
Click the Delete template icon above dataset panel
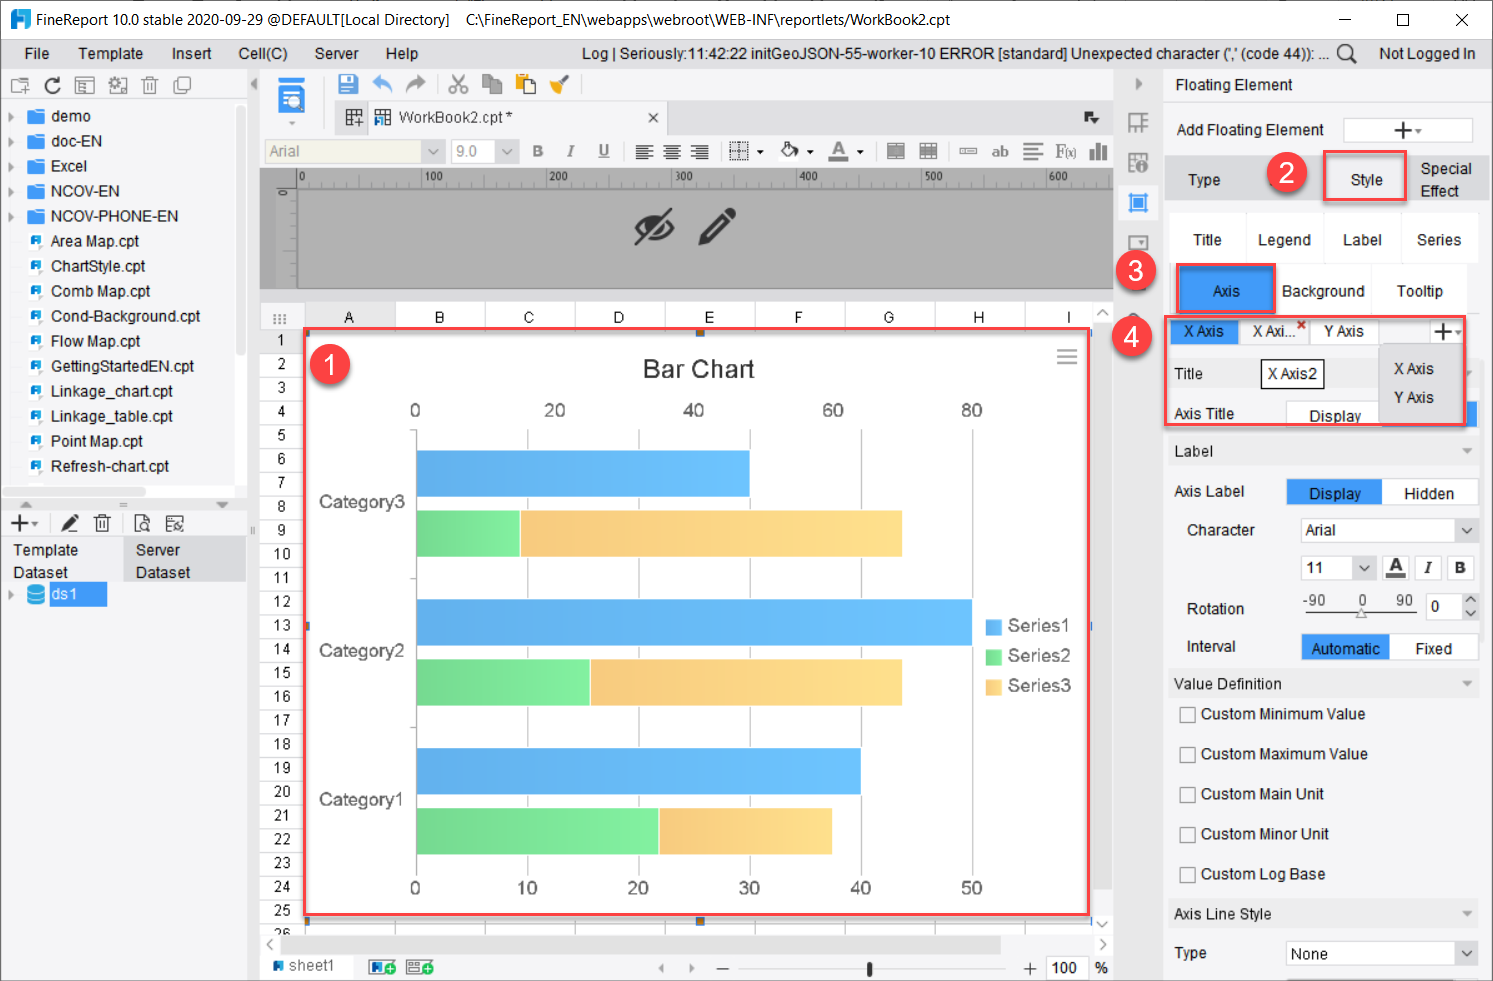(x=102, y=522)
